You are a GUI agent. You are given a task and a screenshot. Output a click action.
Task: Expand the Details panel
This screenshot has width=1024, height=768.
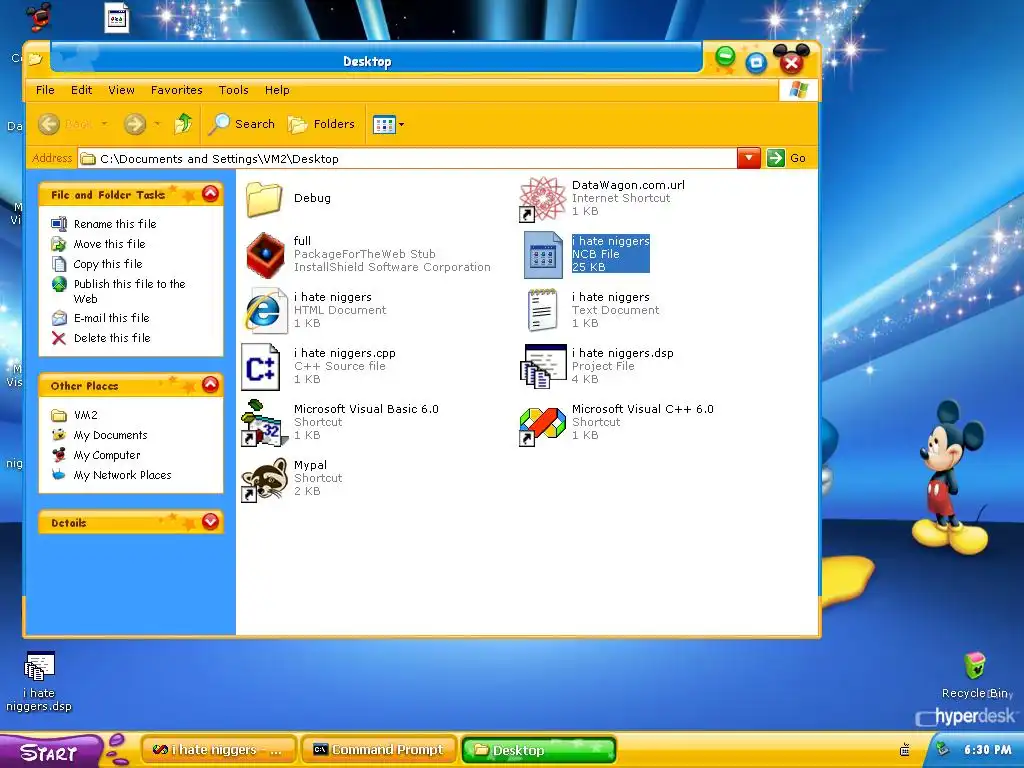tap(210, 521)
